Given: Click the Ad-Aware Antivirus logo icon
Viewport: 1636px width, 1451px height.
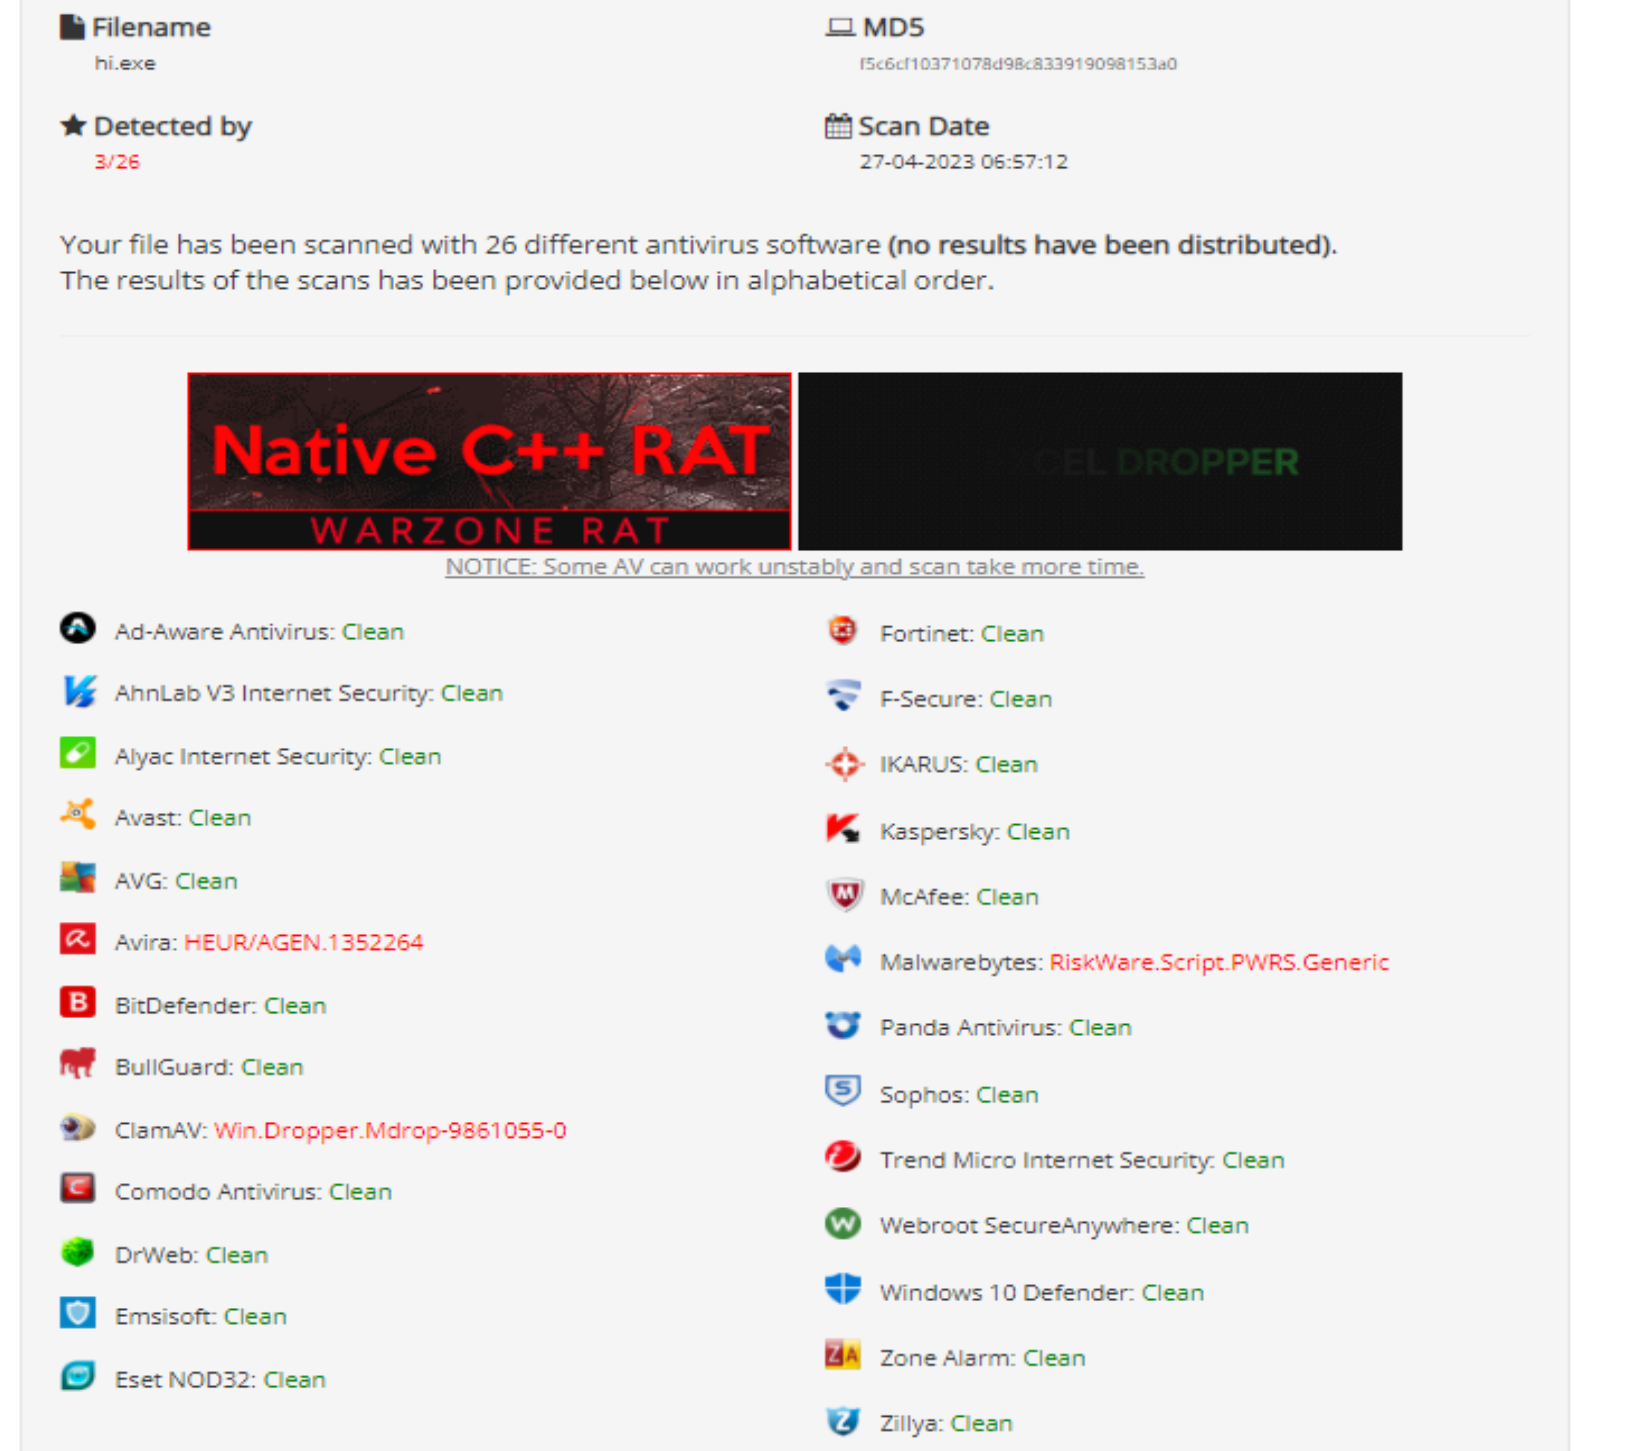Looking at the screenshot, I should coord(78,628).
